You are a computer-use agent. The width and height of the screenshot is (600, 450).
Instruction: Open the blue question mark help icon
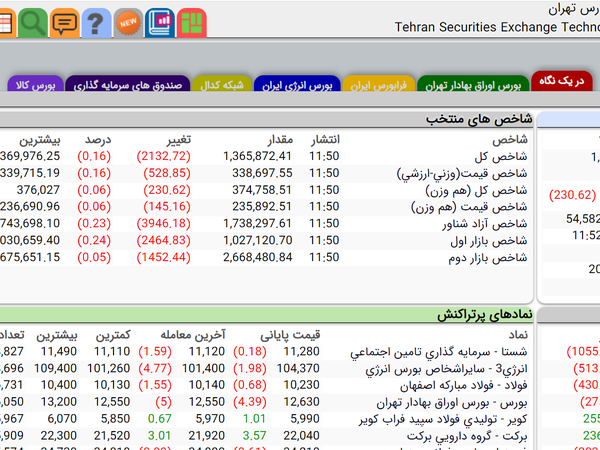point(96,23)
